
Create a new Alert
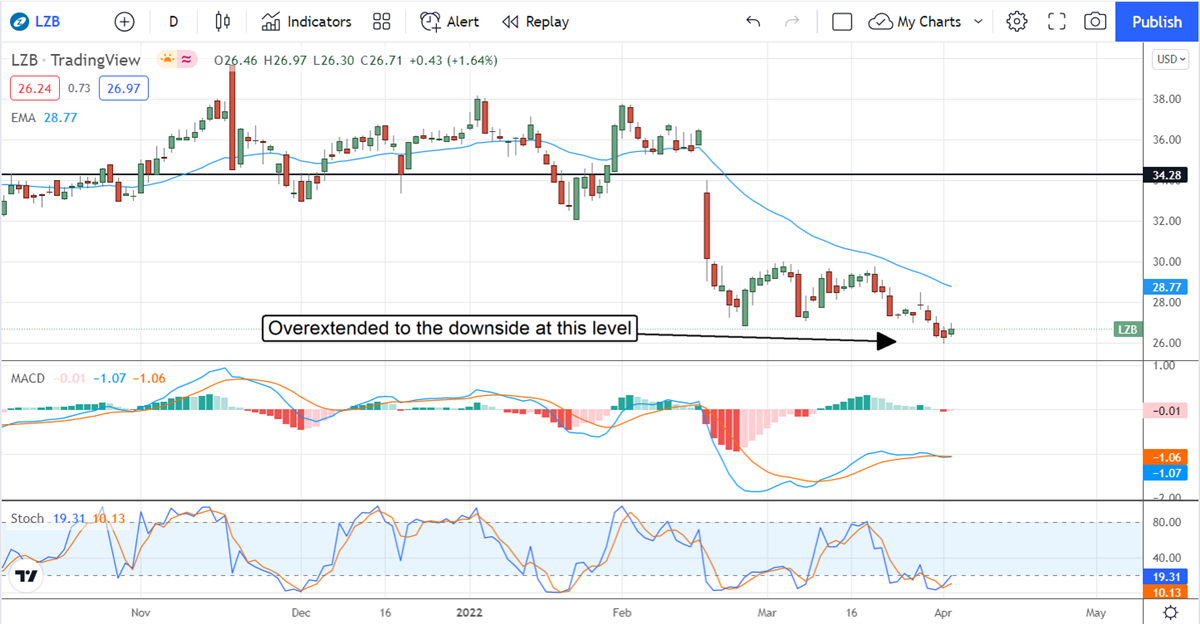point(449,21)
